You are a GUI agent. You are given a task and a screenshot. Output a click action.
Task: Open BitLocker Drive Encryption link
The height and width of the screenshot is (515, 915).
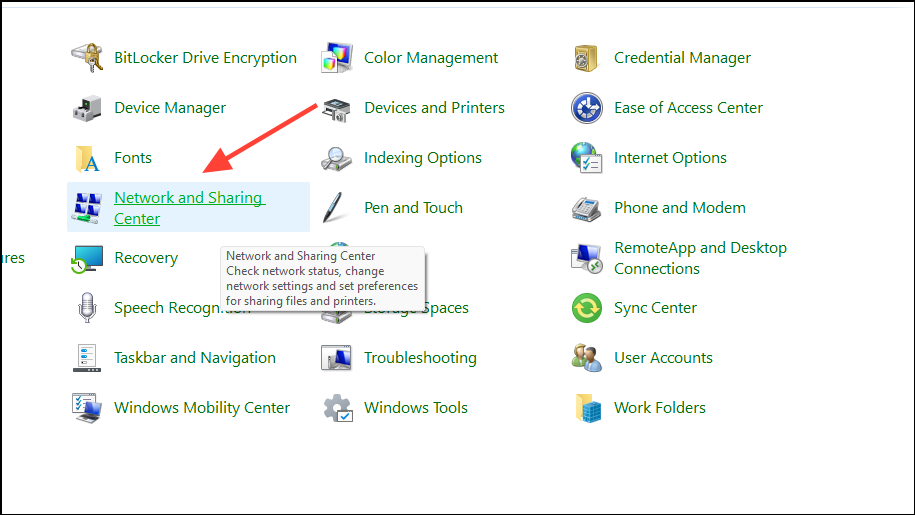tap(205, 58)
